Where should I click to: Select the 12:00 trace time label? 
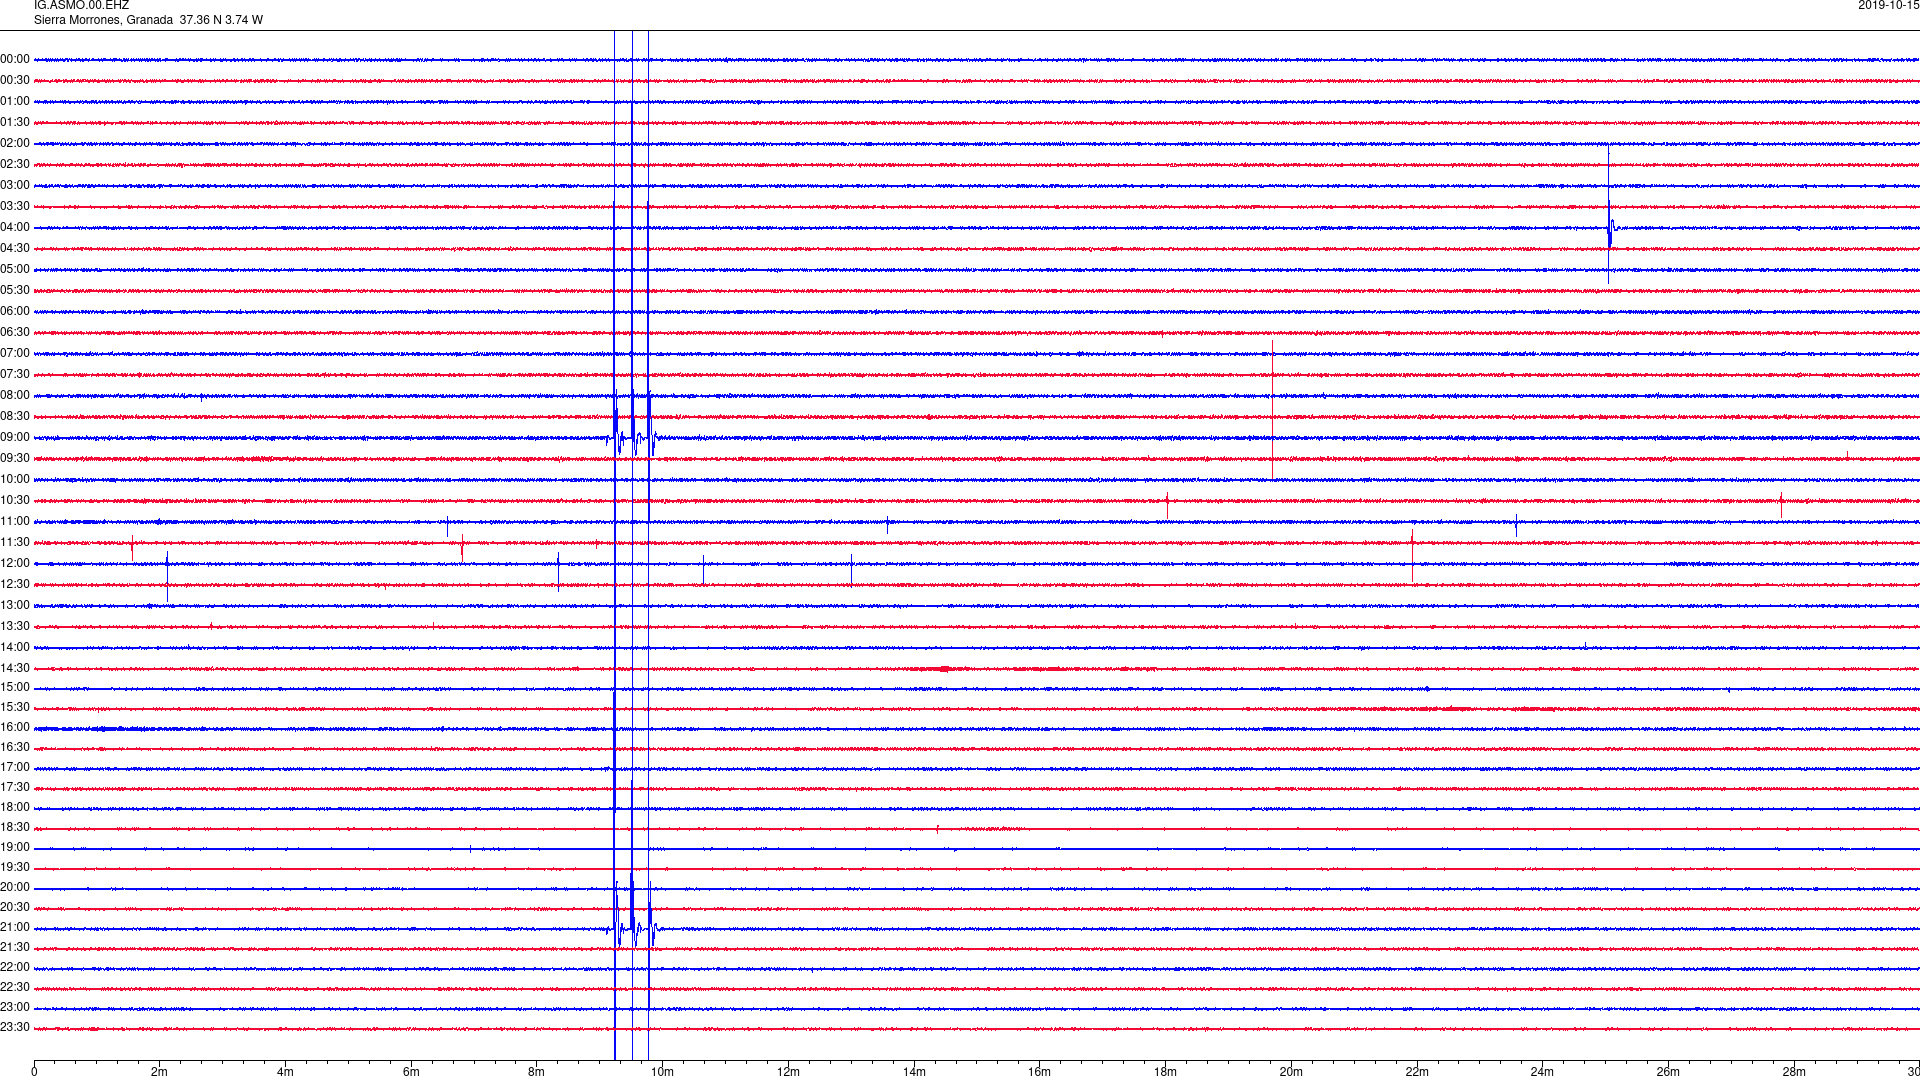[x=15, y=564]
